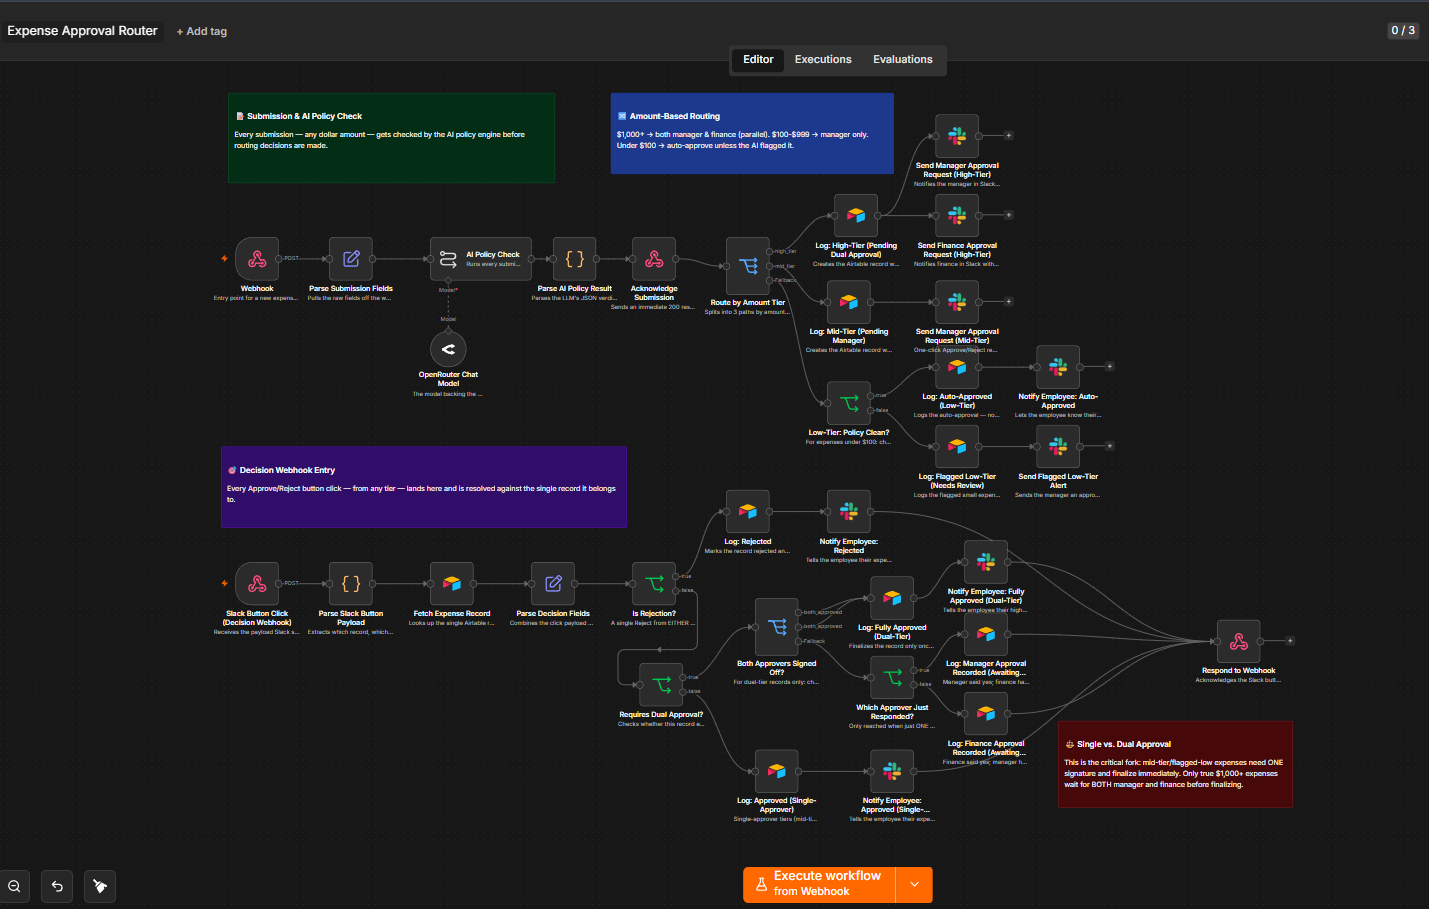Open the Parse AI Policy Result code node
Screen dimensions: 1429x909
pyautogui.click(x=575, y=259)
